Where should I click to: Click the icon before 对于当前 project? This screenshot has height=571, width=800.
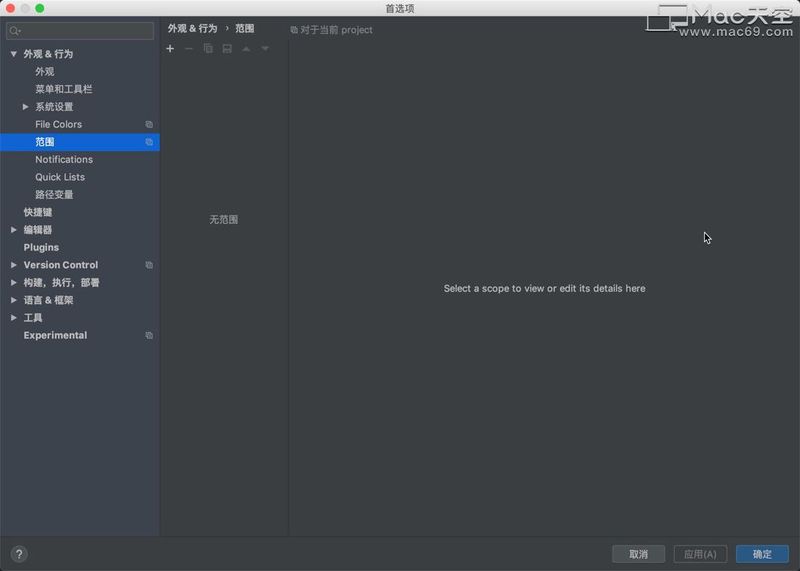tap(294, 30)
